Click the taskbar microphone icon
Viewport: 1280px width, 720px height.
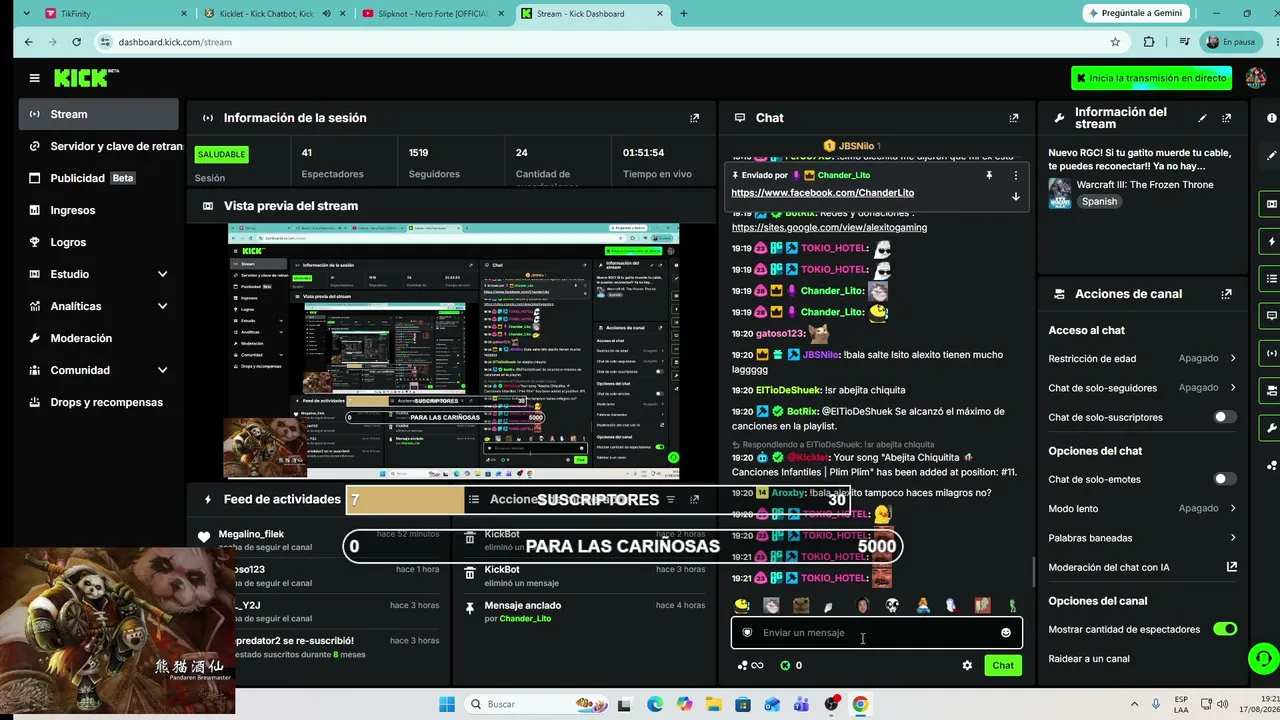click(x=1156, y=704)
